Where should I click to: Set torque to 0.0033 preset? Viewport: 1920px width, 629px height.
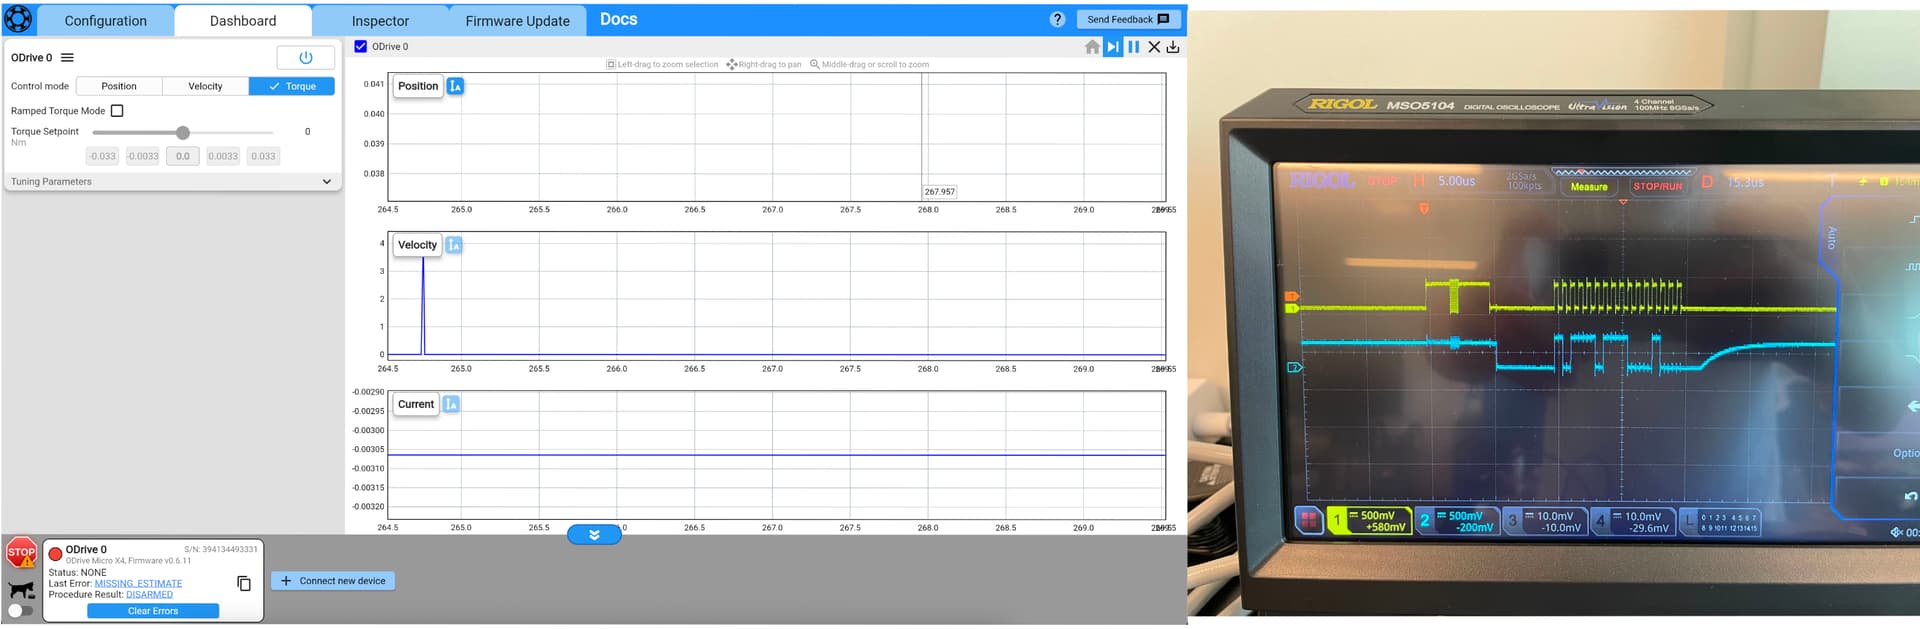(x=223, y=156)
